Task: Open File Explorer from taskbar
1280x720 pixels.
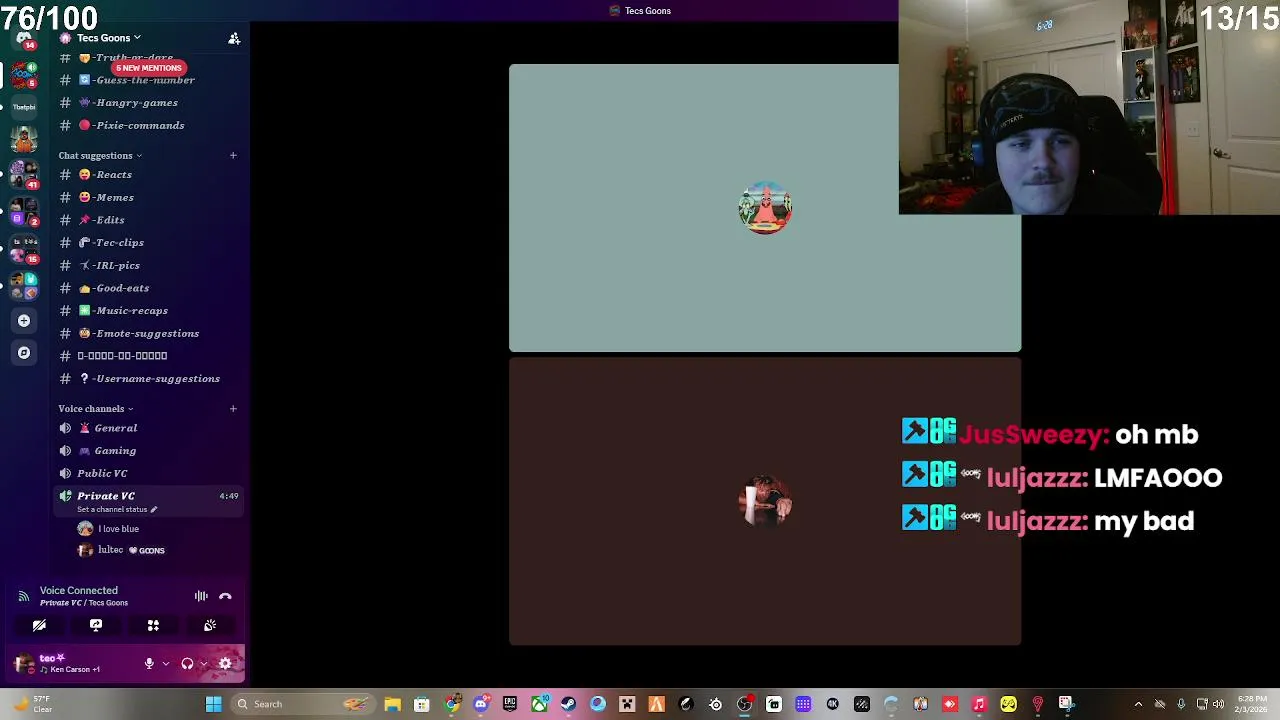Action: click(x=393, y=704)
